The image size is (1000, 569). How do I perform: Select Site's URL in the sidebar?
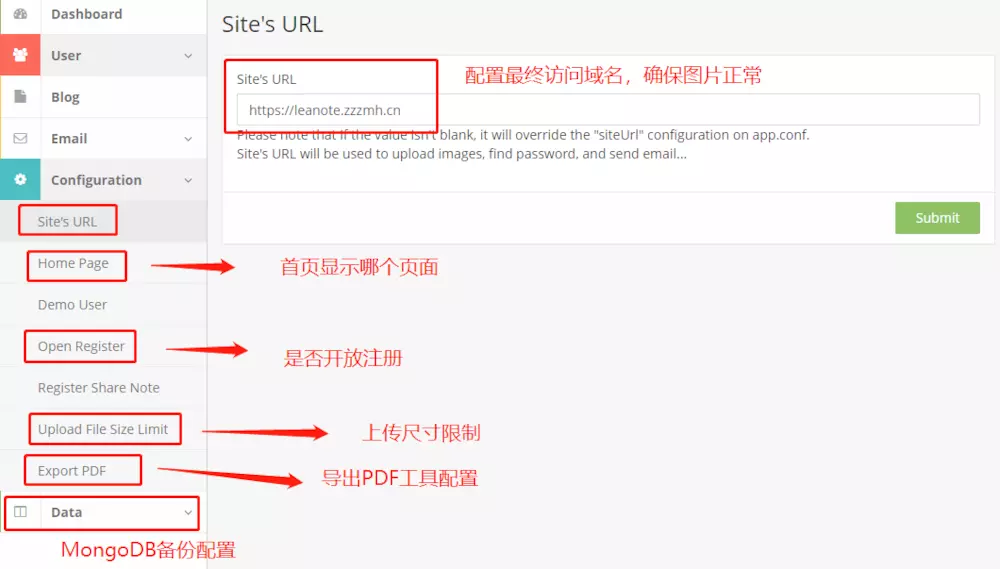point(67,221)
